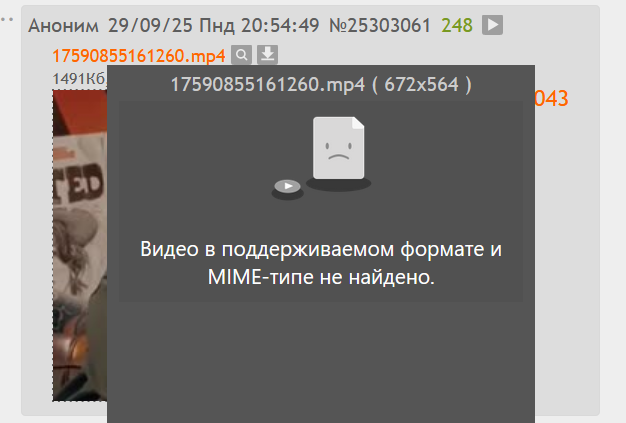
Task: Click the post timestamp 20:54:49
Action: click(280, 26)
